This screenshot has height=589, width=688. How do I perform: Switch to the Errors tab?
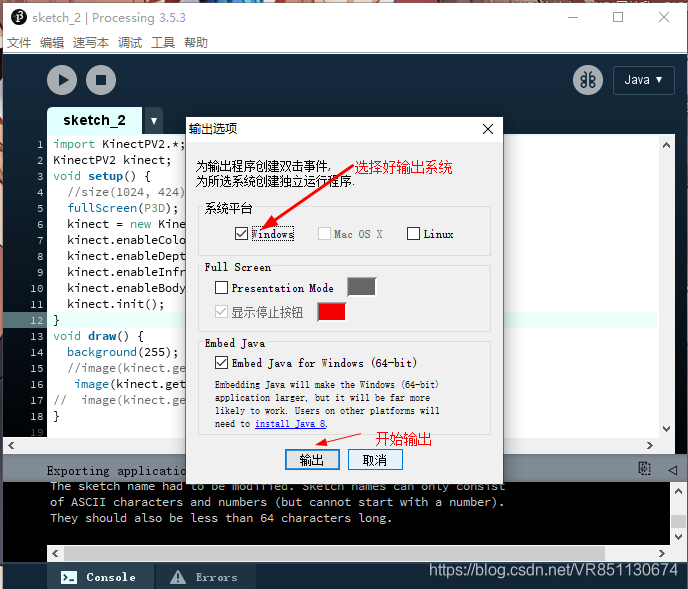coord(204,577)
